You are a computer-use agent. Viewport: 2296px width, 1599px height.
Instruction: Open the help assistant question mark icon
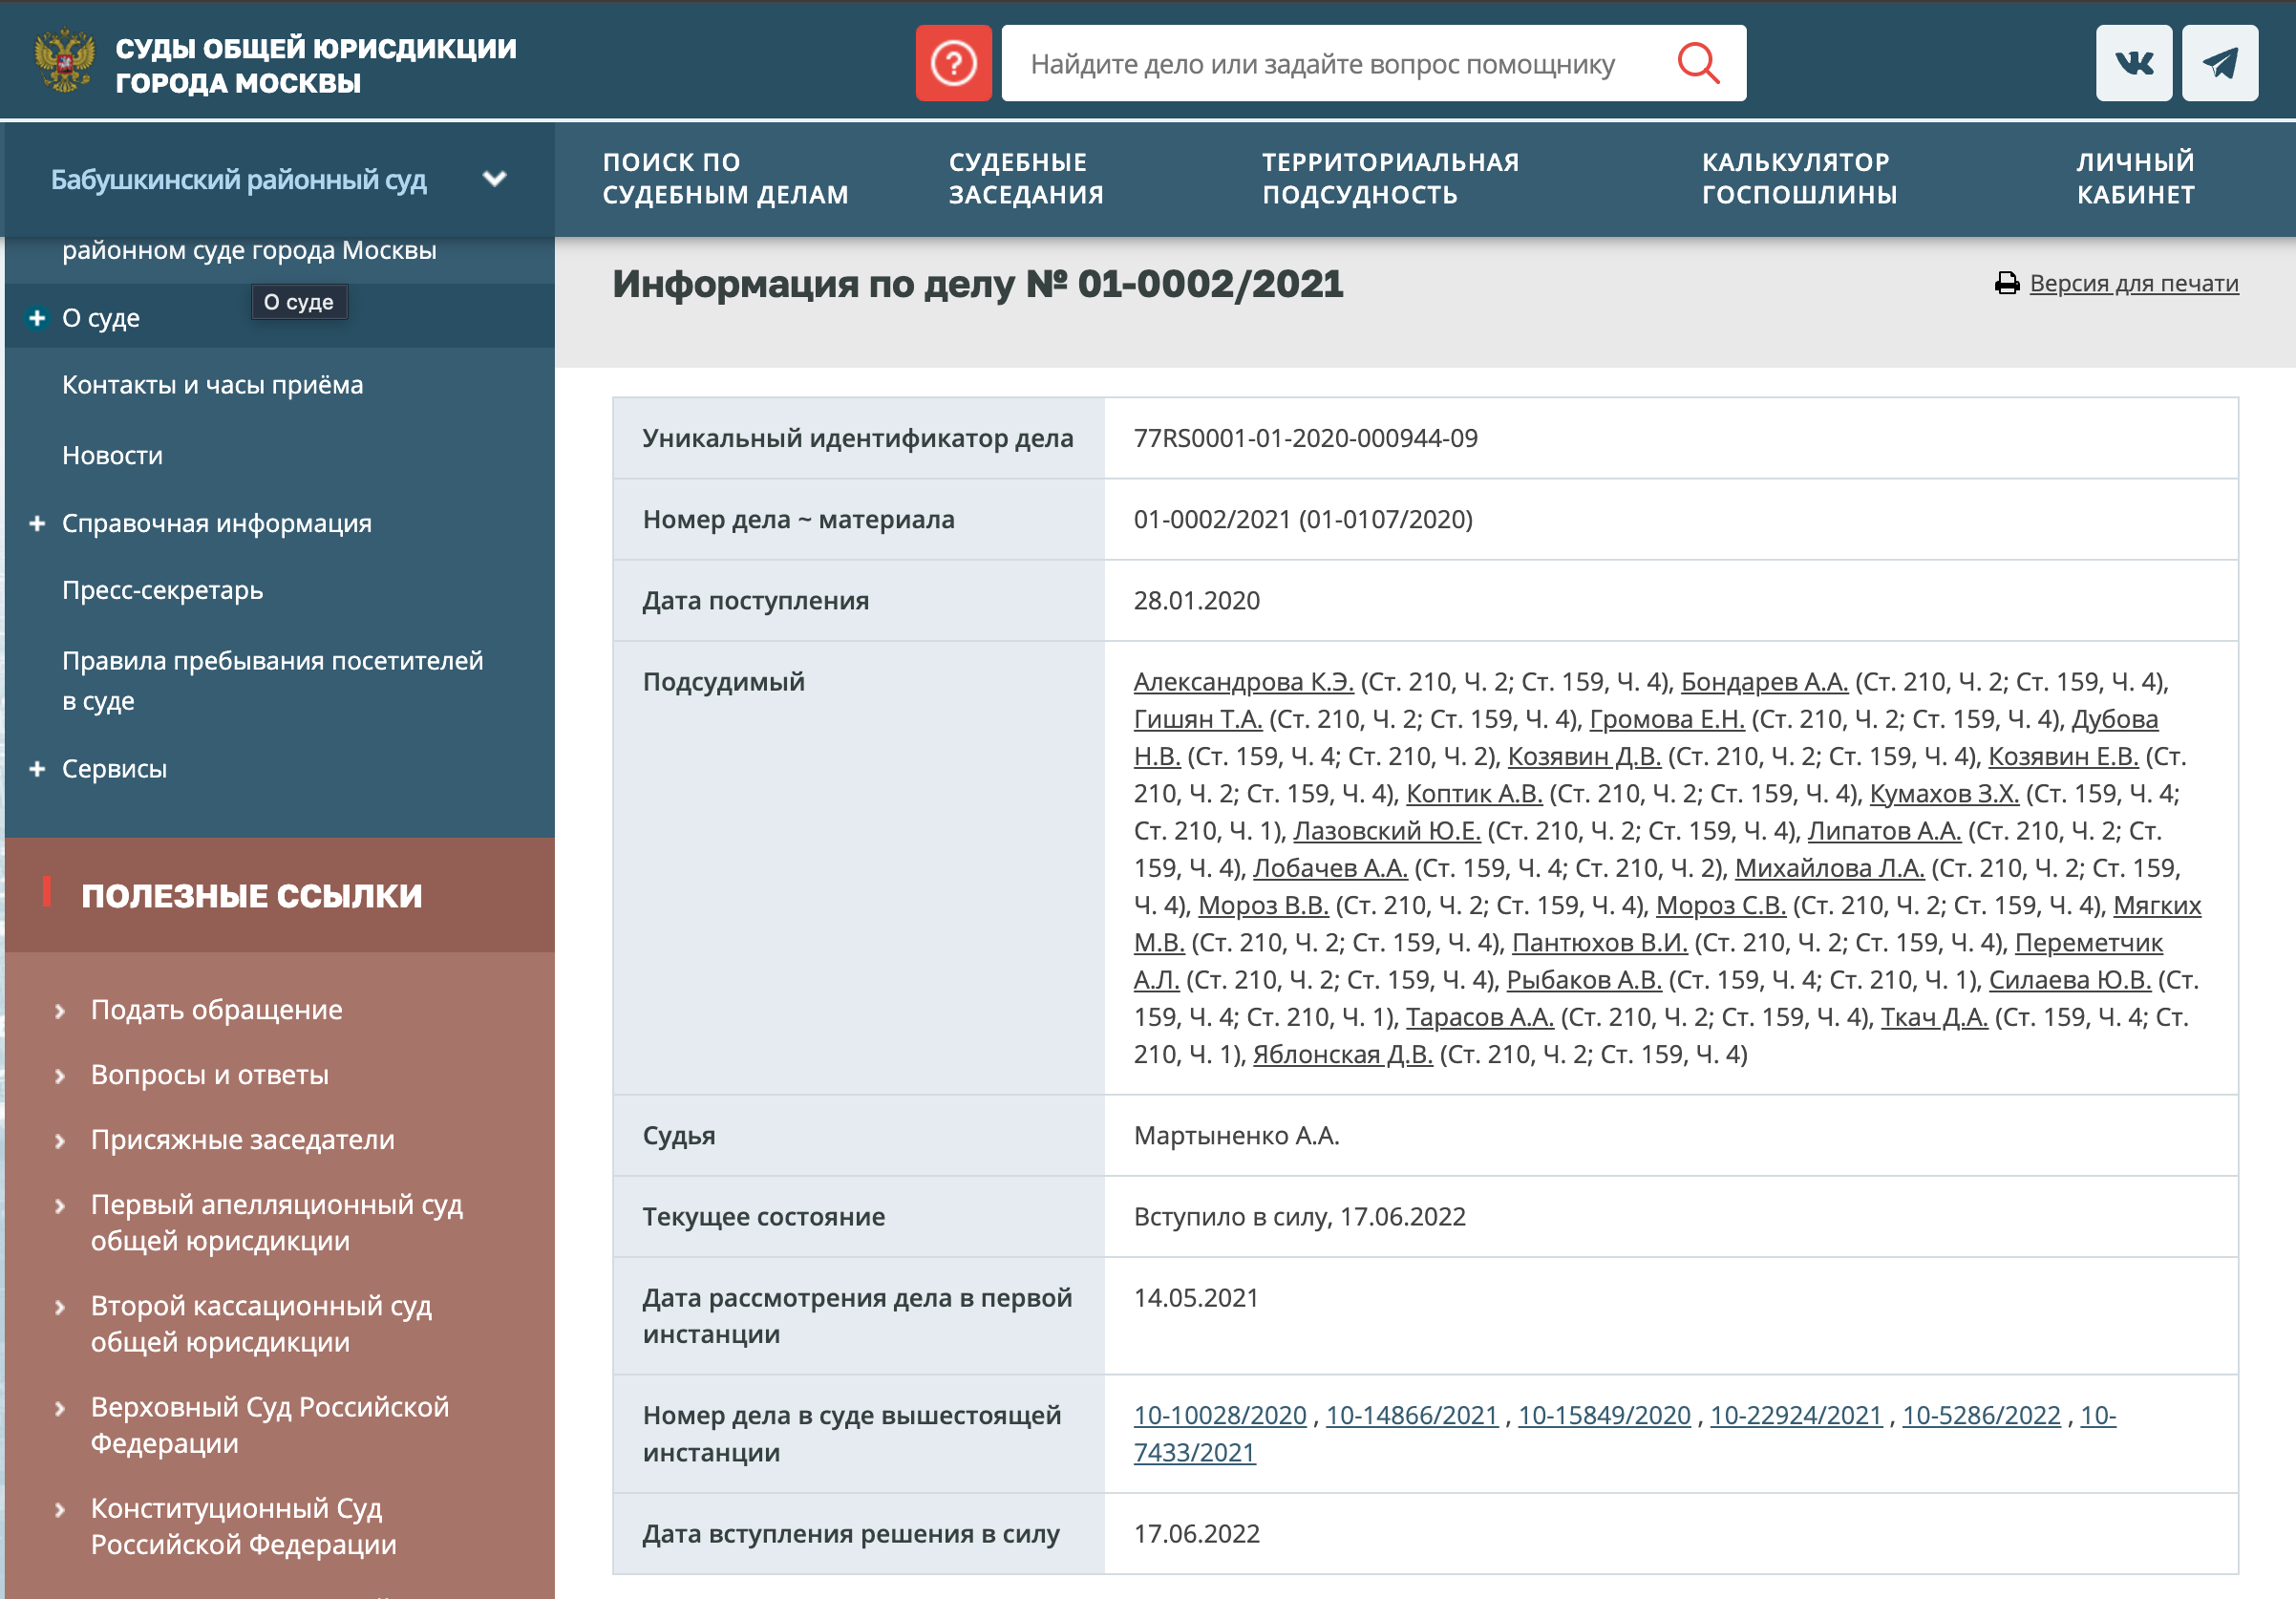(x=952, y=63)
